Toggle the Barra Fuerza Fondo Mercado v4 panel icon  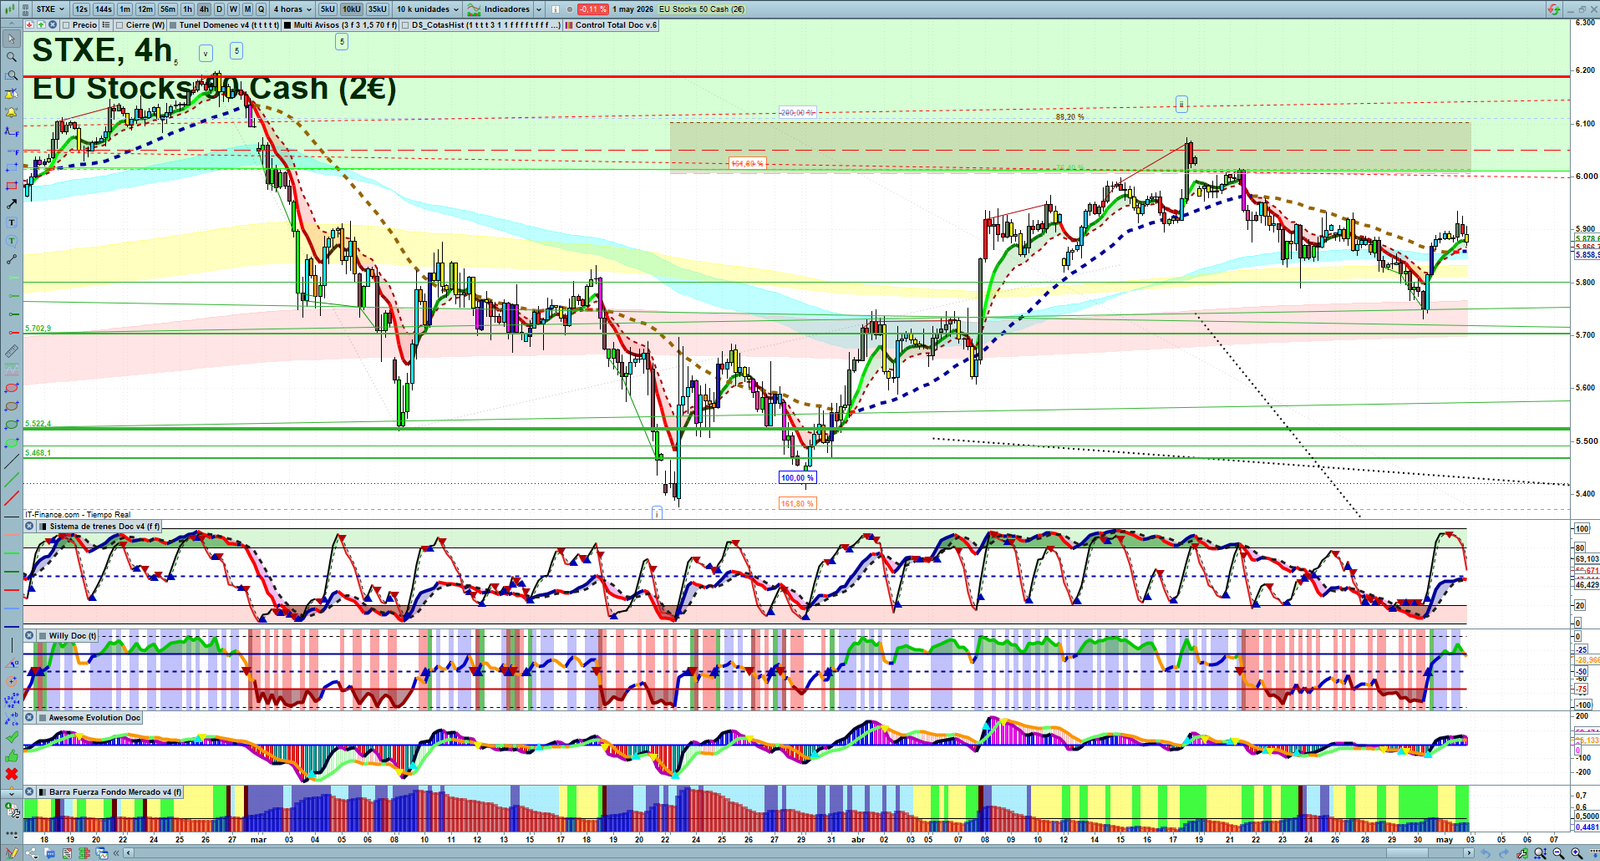click(43, 791)
